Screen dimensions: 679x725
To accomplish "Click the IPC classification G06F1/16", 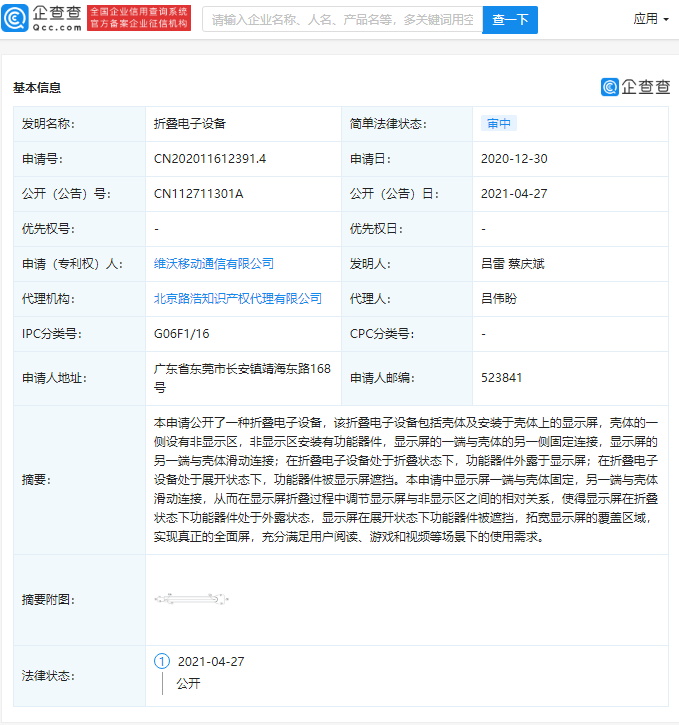I will [x=181, y=333].
